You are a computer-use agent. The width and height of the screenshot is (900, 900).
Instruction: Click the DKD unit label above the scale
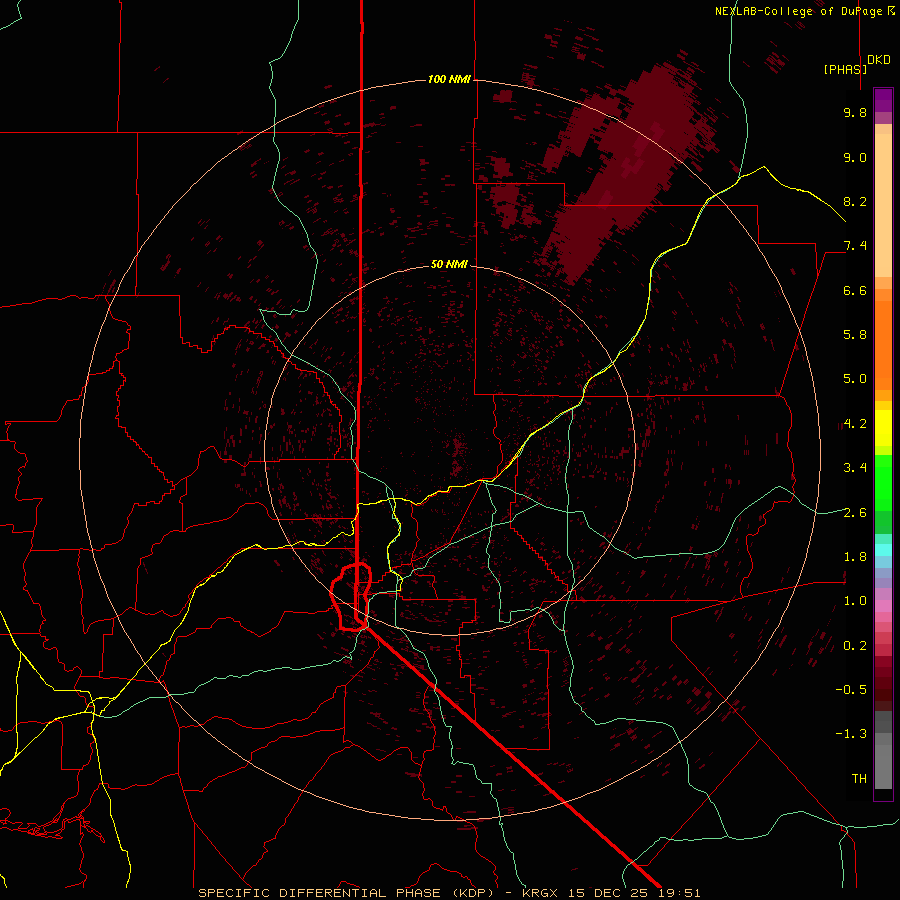[879, 60]
